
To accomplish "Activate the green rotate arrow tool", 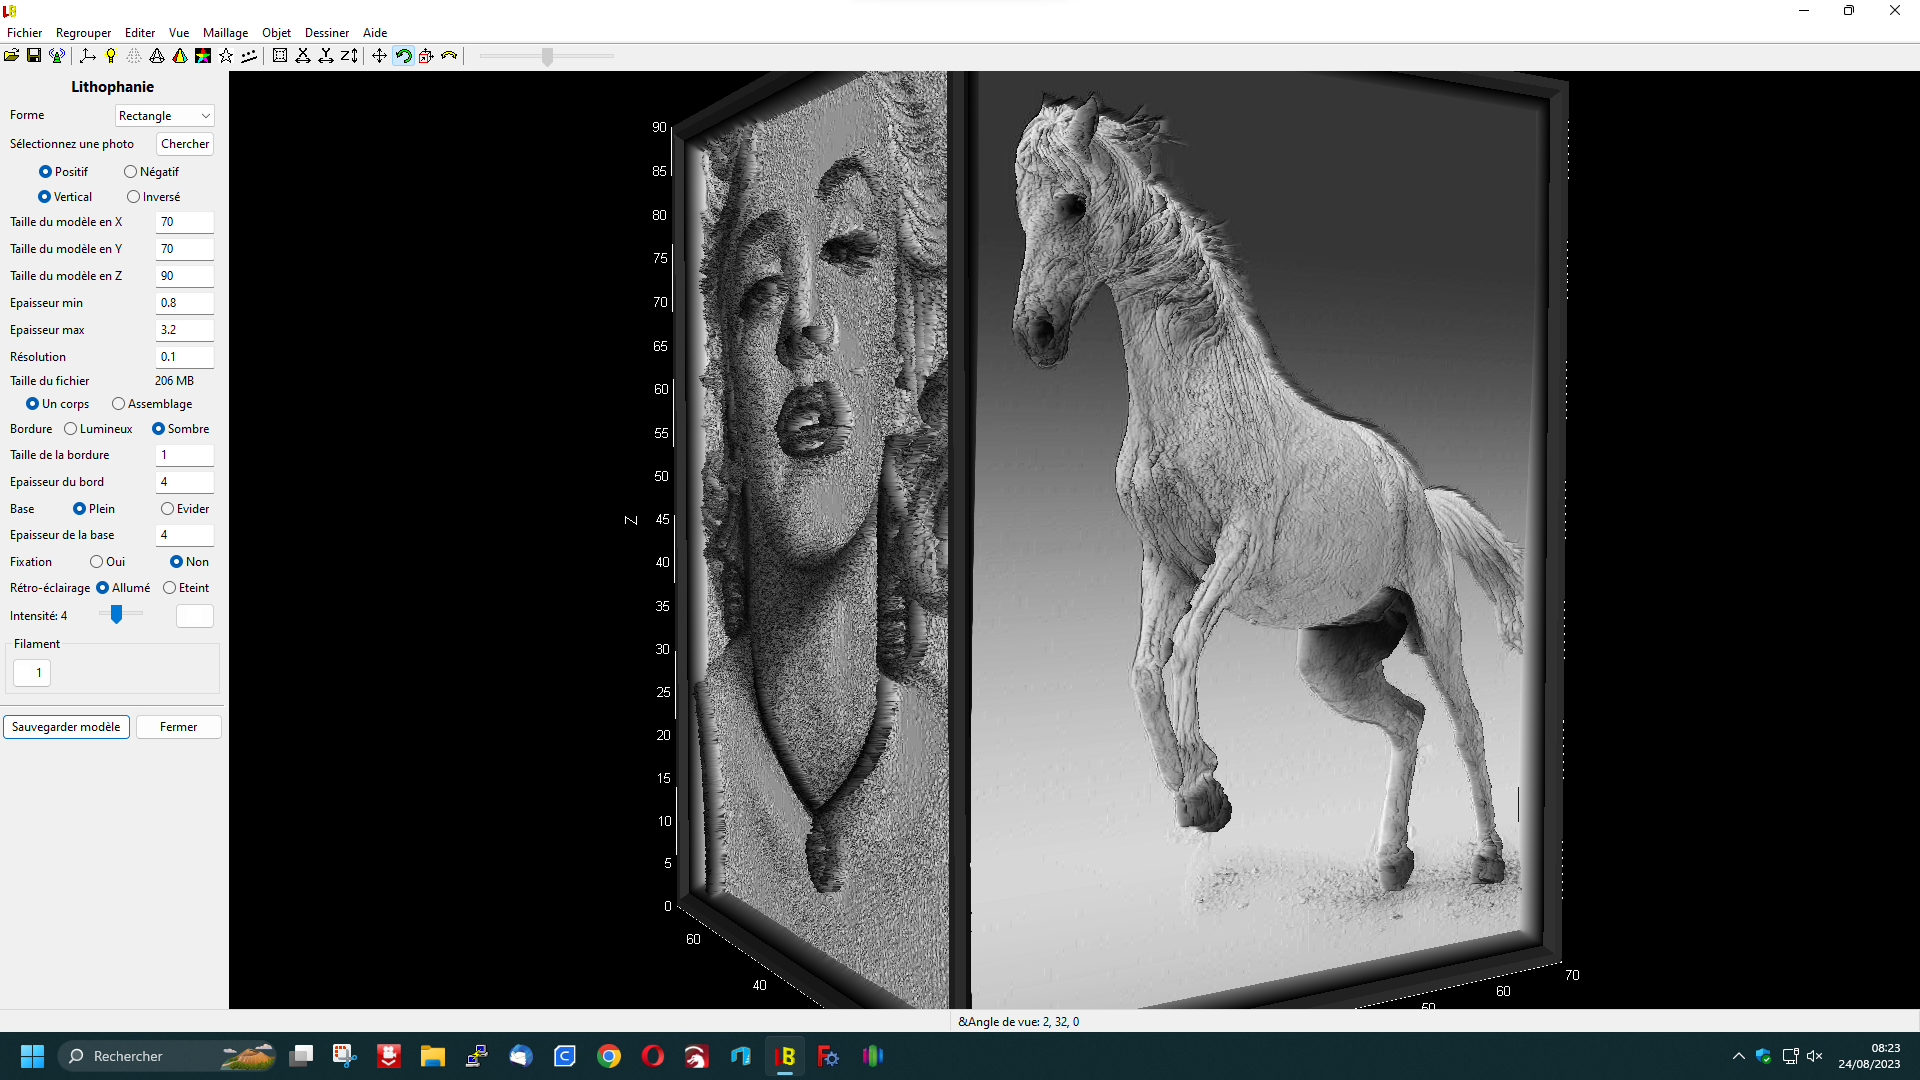I will (403, 56).
